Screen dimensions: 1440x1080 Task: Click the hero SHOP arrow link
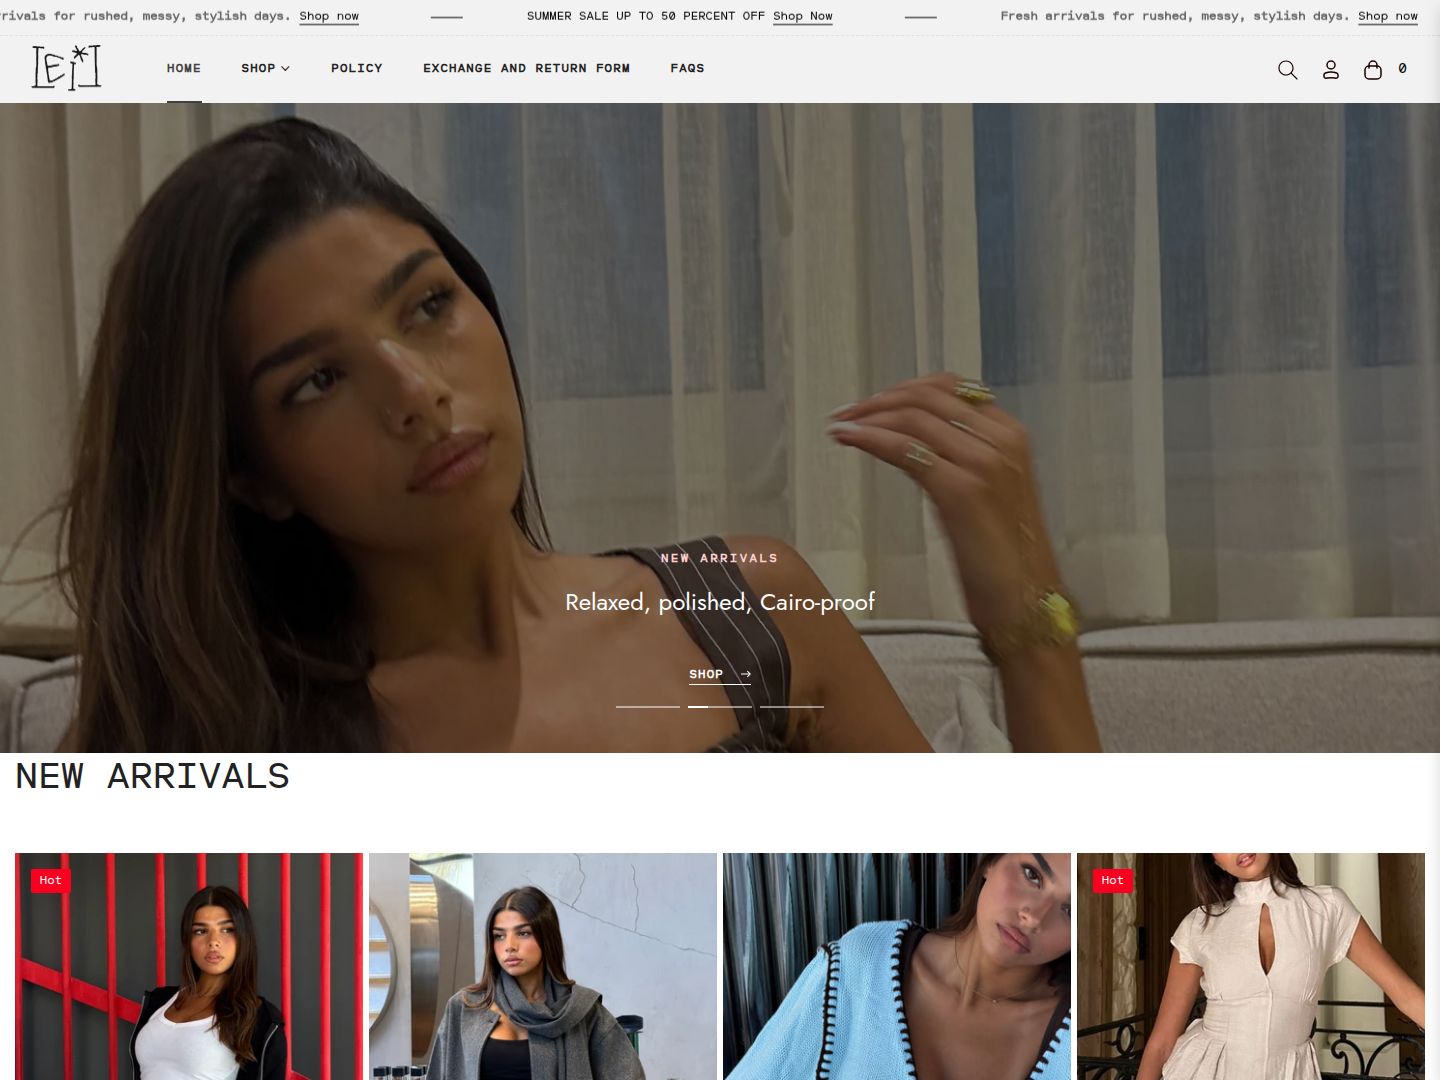720,674
